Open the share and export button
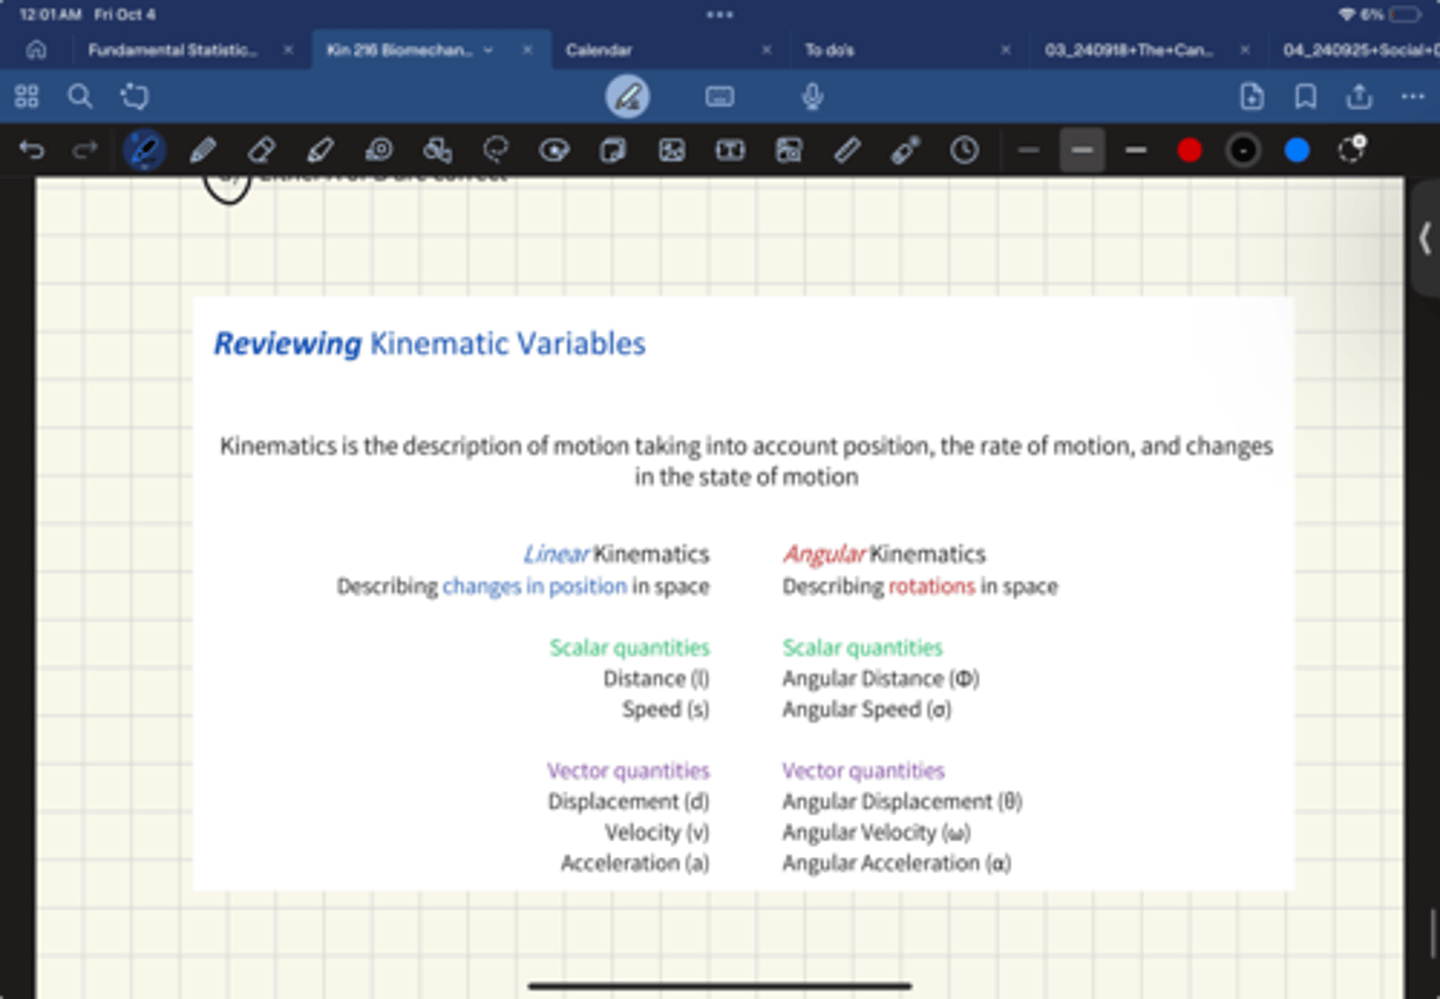The width and height of the screenshot is (1440, 999). pyautogui.click(x=1358, y=97)
